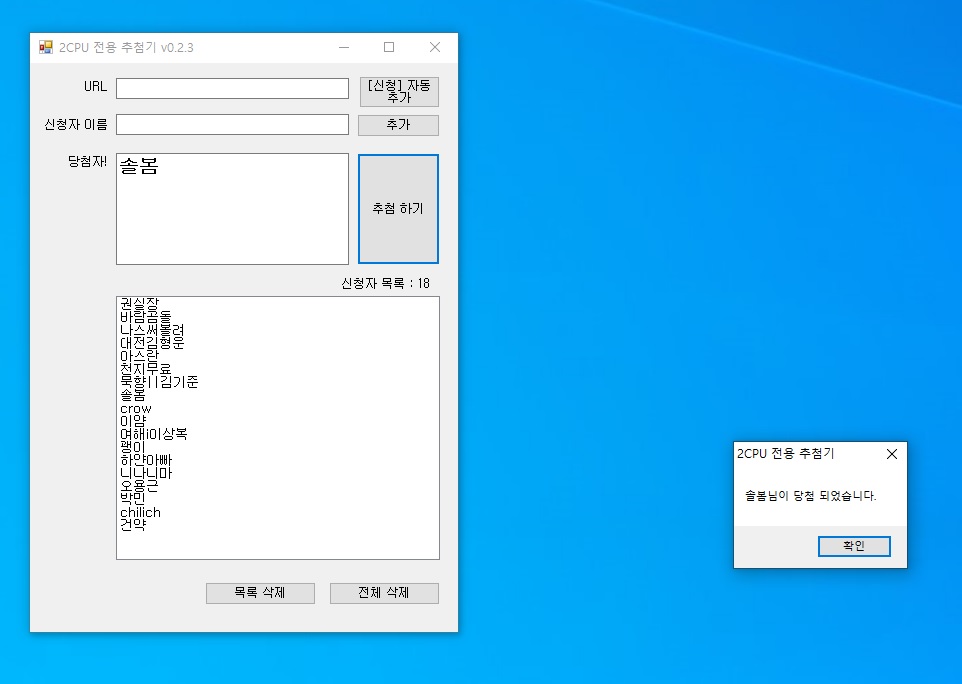Click the 신청자 목록 : 18 counter text
Image resolution: width=962 pixels, height=684 pixels.
click(385, 283)
